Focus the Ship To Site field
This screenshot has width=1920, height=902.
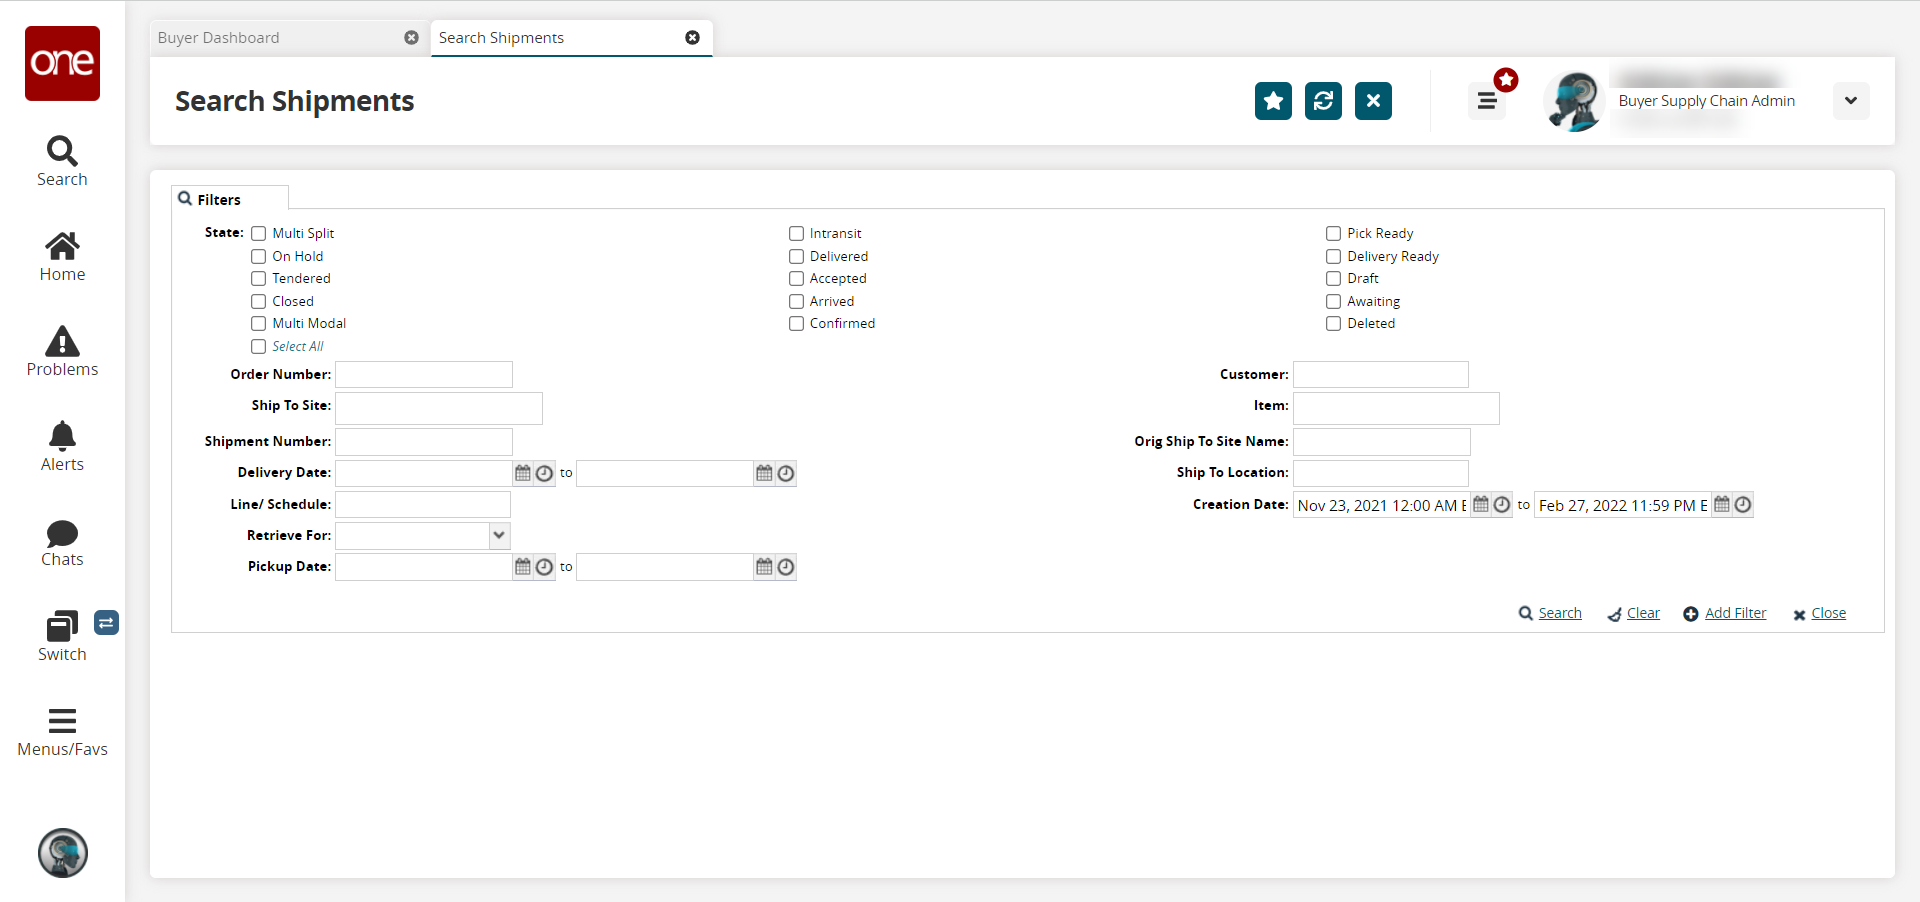[439, 408]
